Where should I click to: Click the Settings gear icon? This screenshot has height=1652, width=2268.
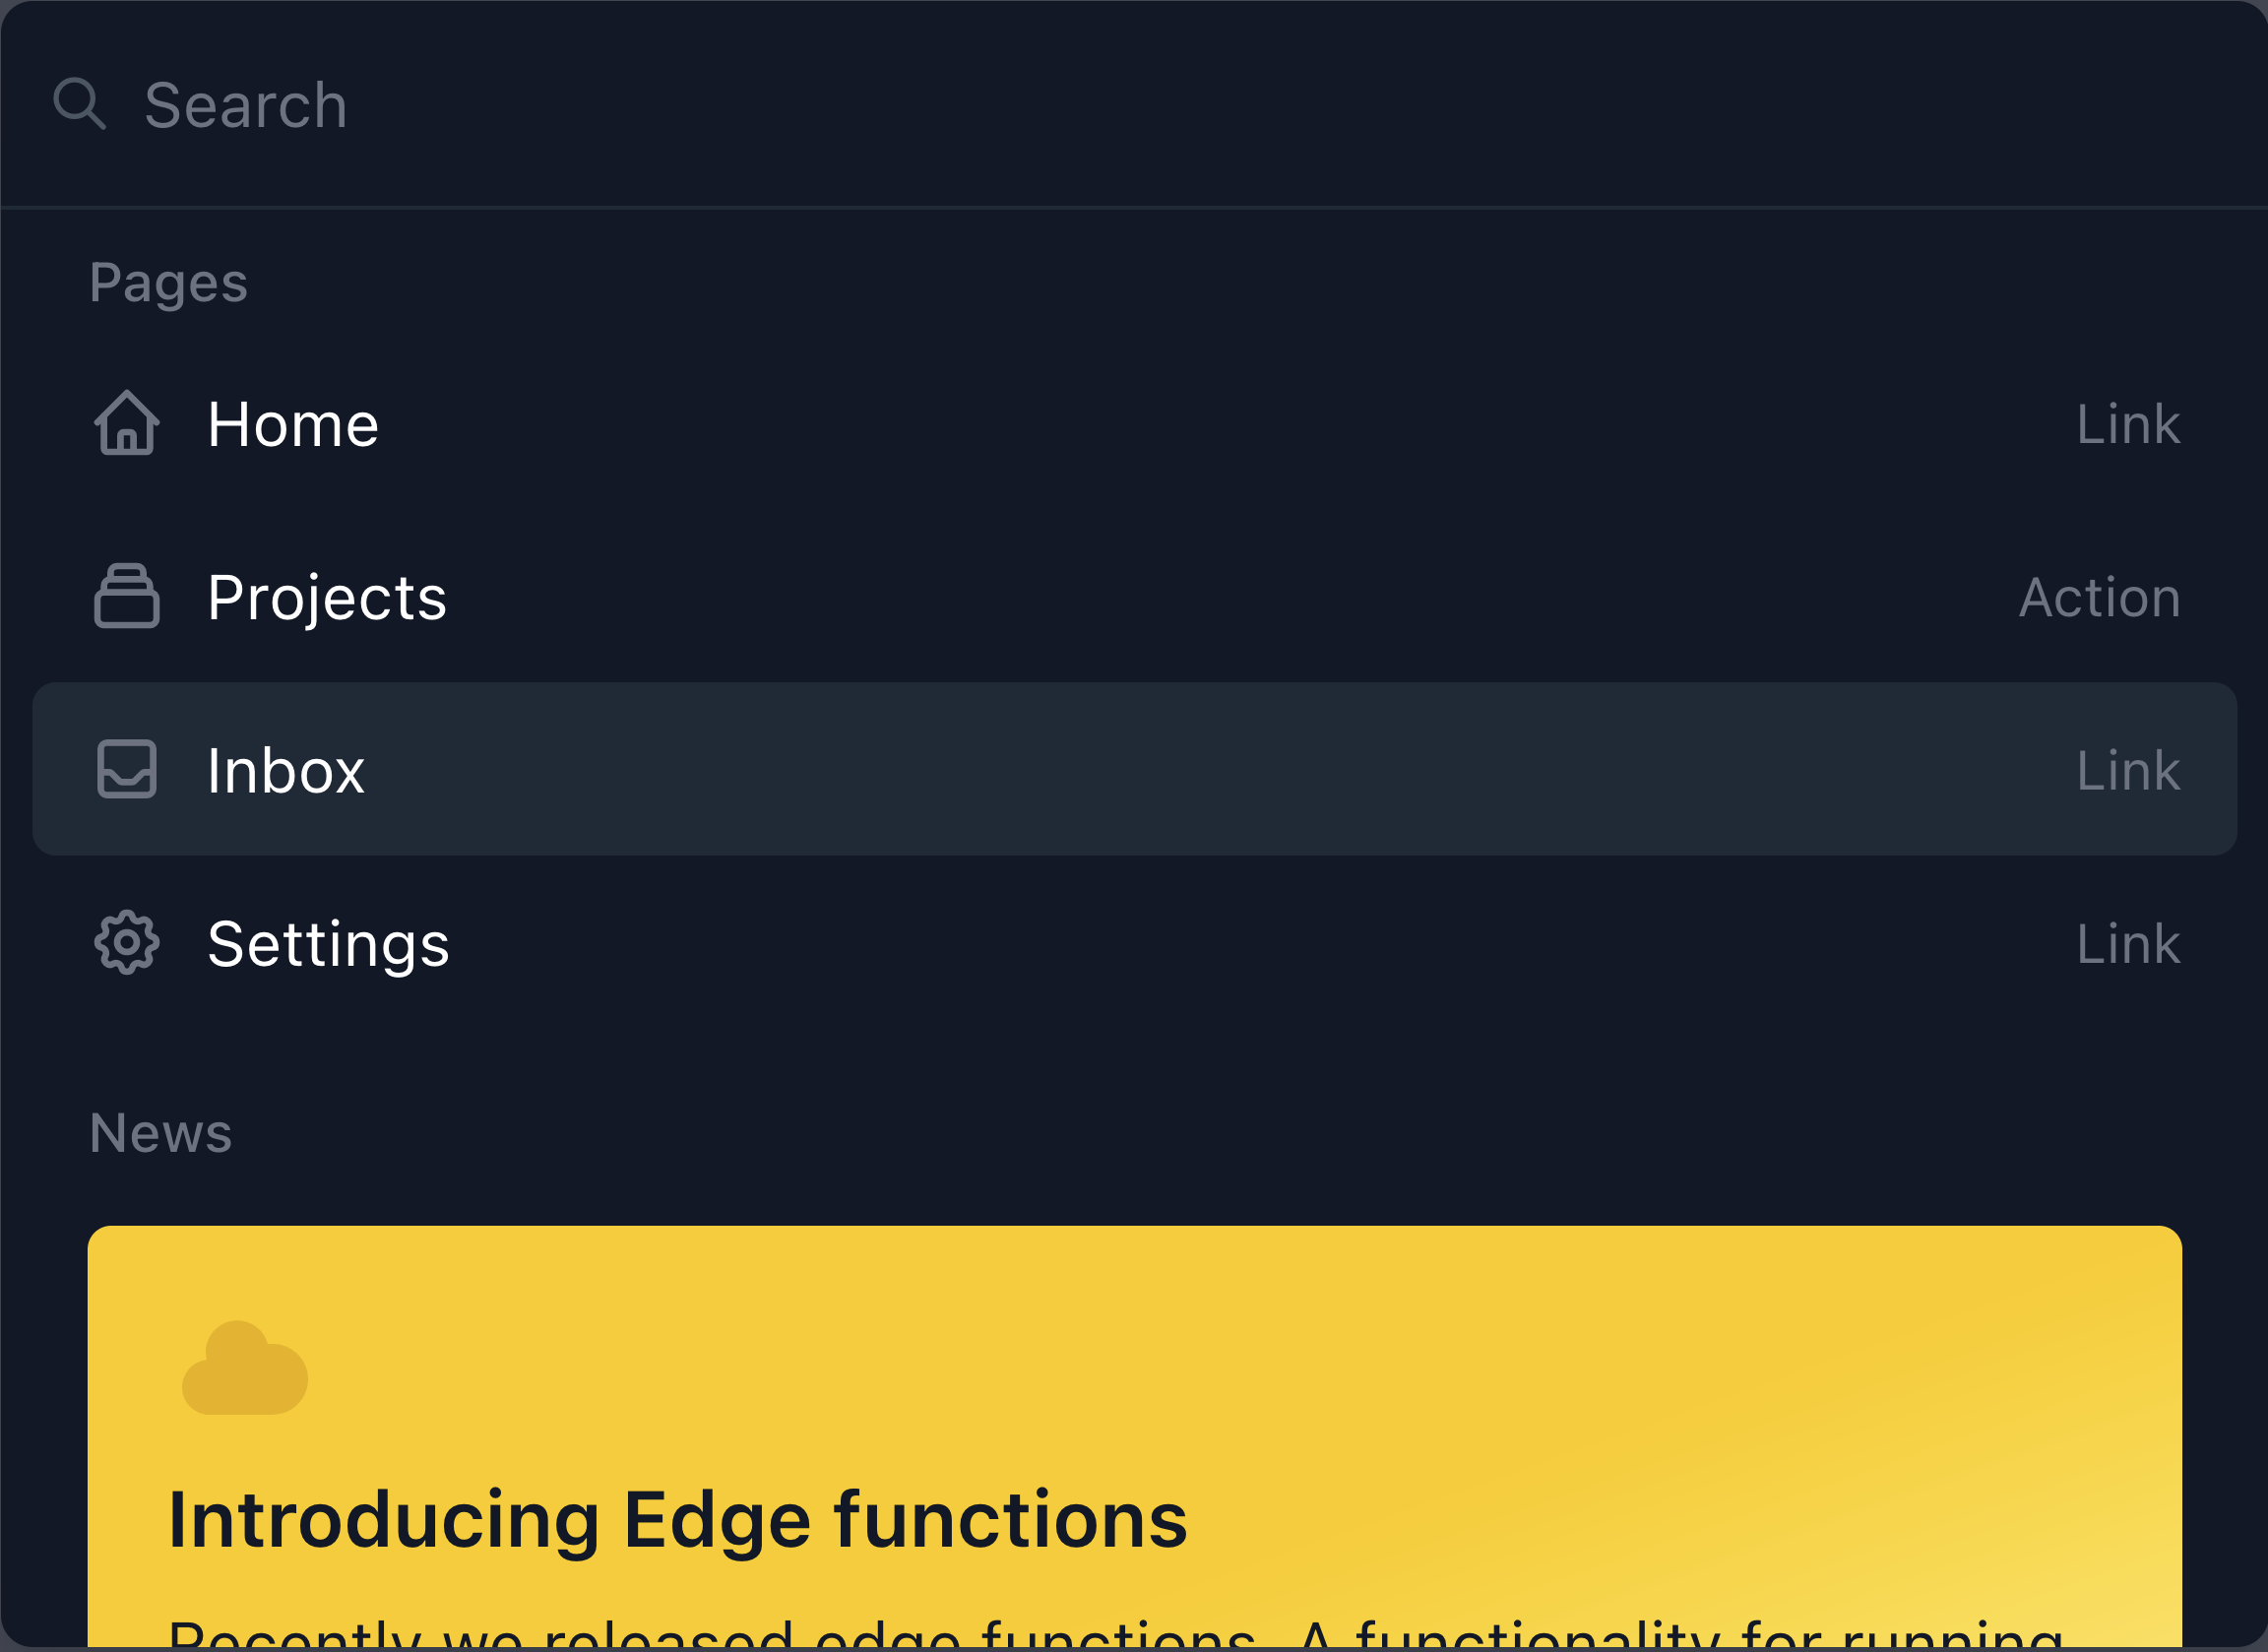click(x=127, y=942)
